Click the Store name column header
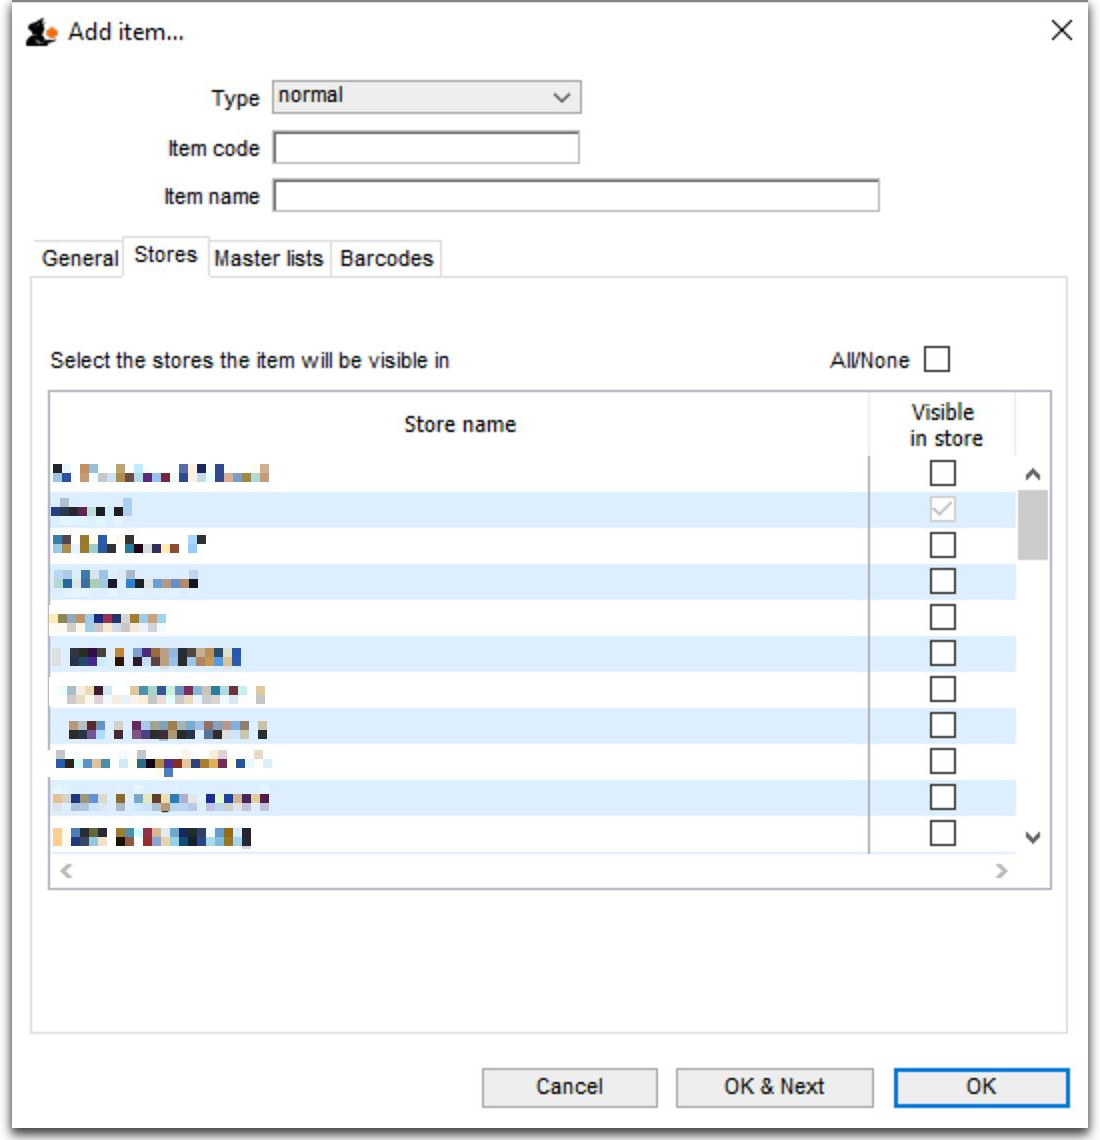The image size is (1100, 1140). click(x=459, y=424)
